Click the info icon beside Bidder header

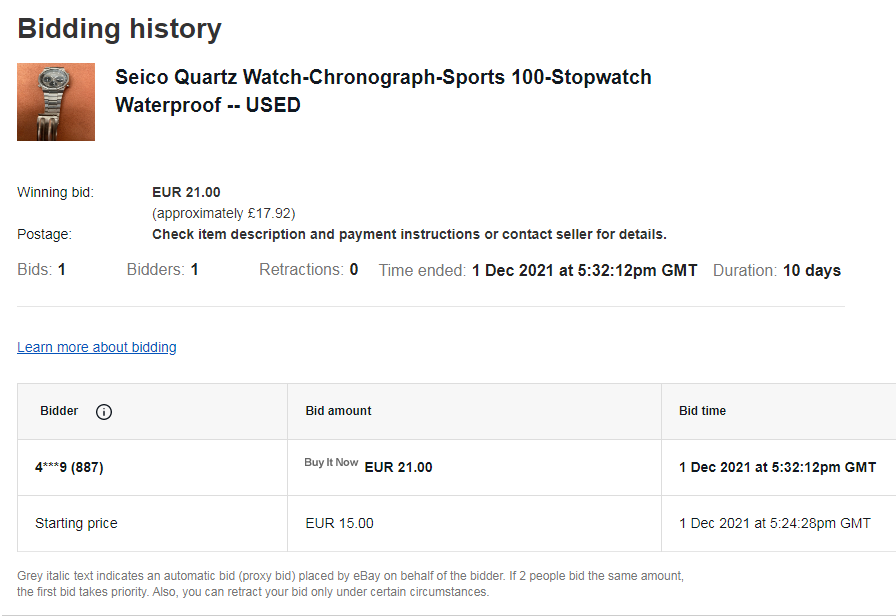point(104,412)
